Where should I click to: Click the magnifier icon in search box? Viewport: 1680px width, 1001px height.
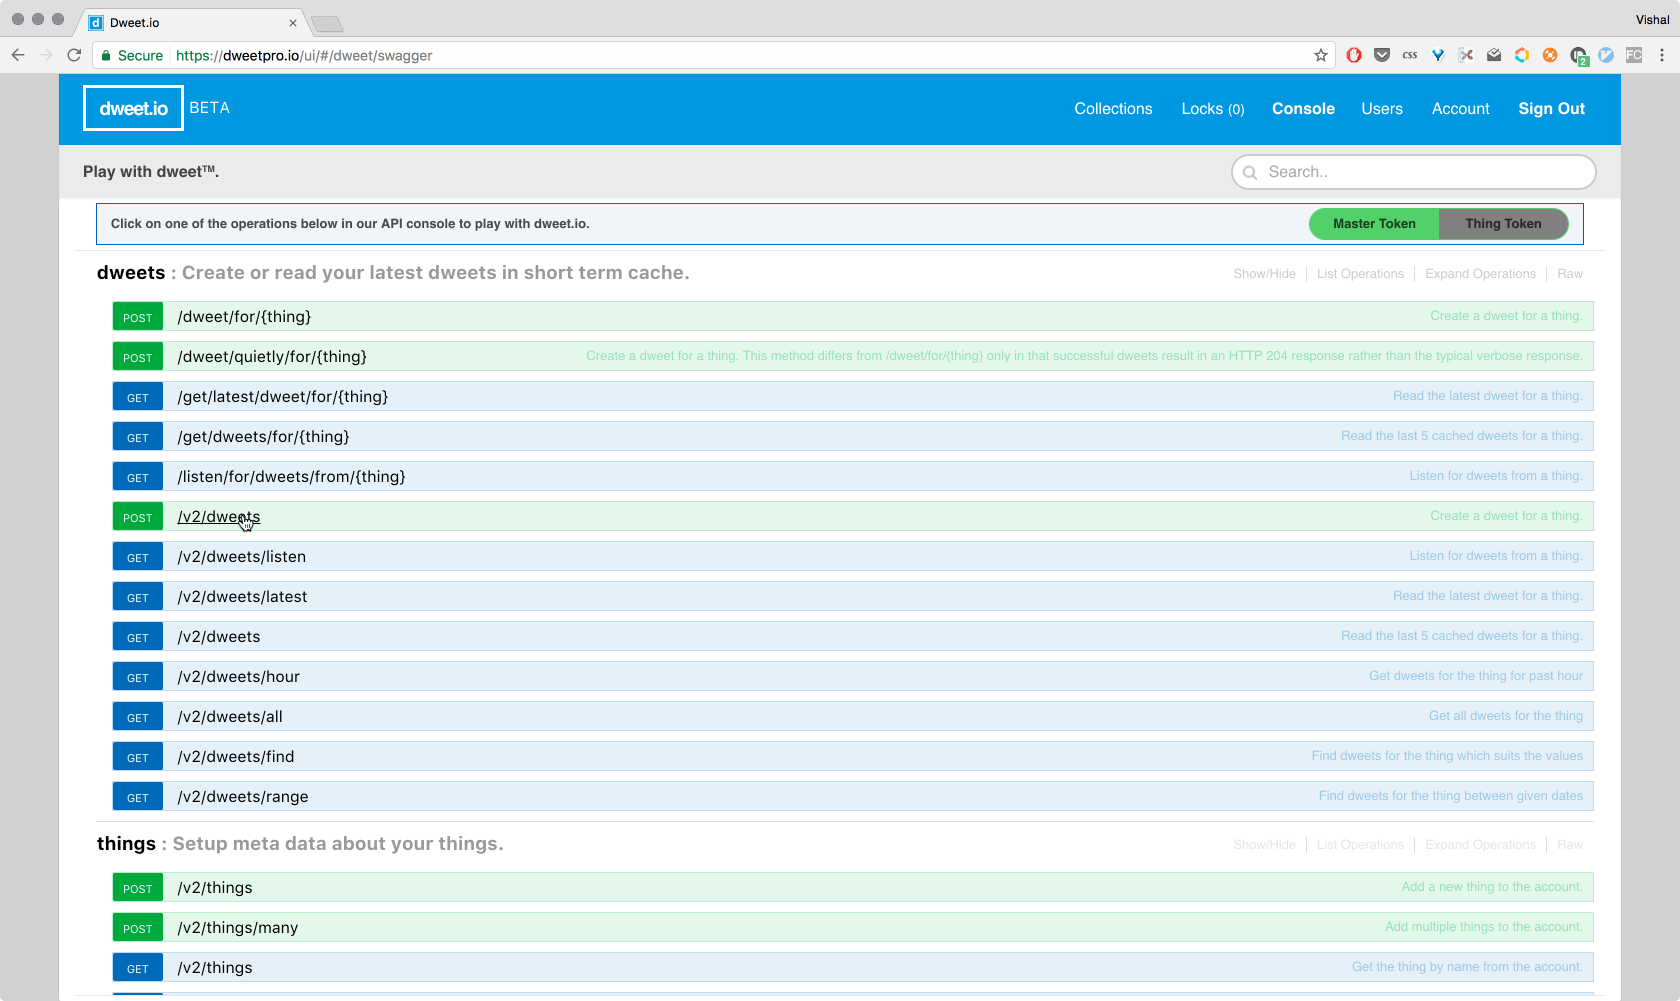(x=1250, y=172)
